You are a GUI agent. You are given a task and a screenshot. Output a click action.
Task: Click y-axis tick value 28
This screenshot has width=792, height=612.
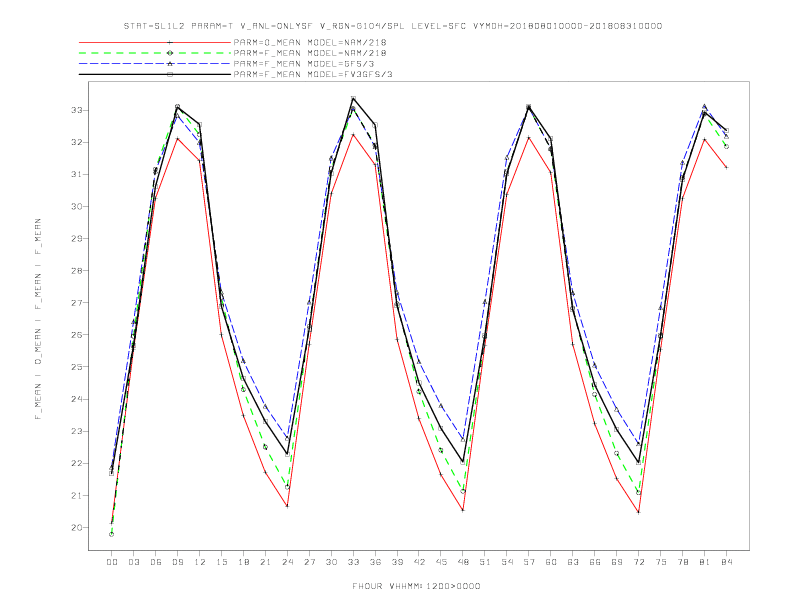point(77,271)
